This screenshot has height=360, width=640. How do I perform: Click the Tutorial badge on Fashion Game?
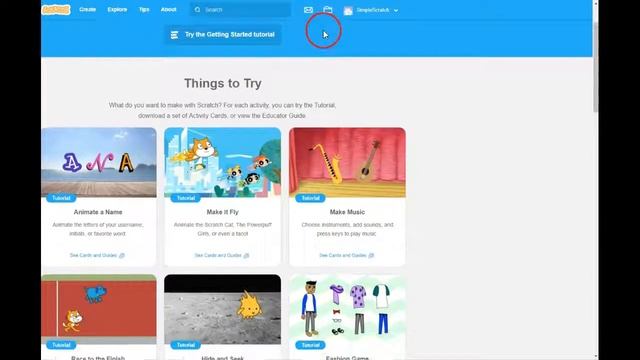pyautogui.click(x=310, y=345)
